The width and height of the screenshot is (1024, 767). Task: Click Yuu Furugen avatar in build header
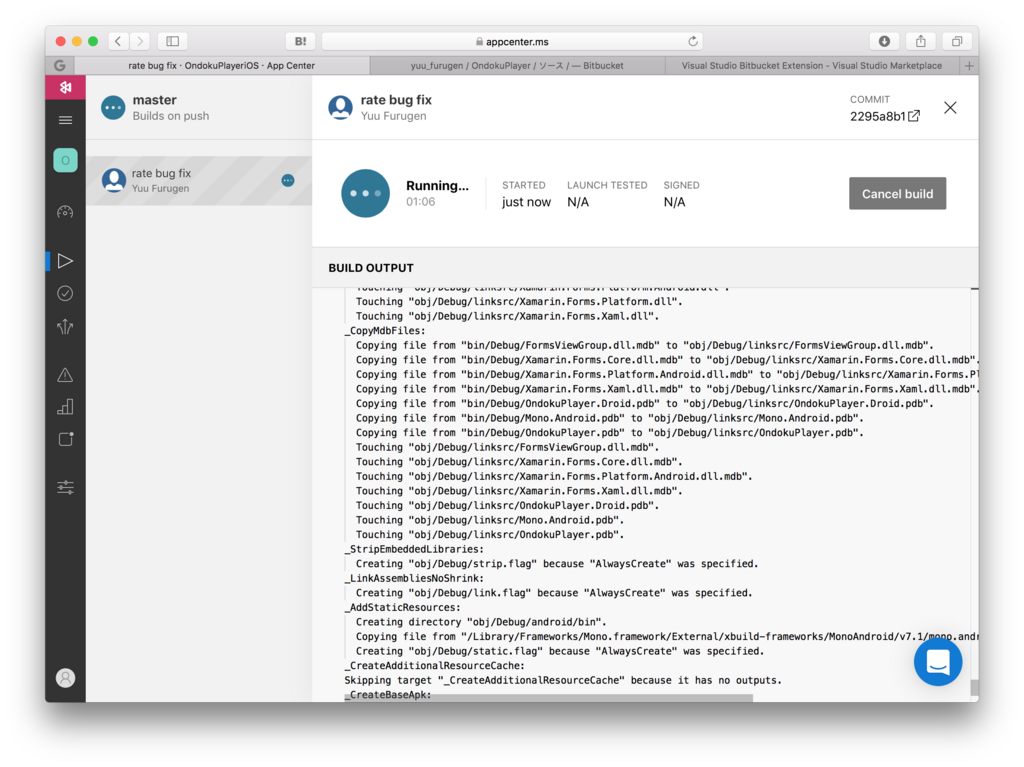point(340,107)
